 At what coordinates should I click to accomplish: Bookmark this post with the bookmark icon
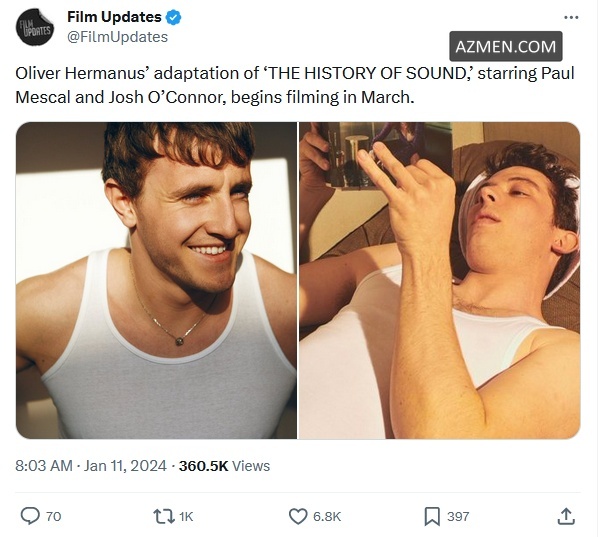pyautogui.click(x=432, y=516)
